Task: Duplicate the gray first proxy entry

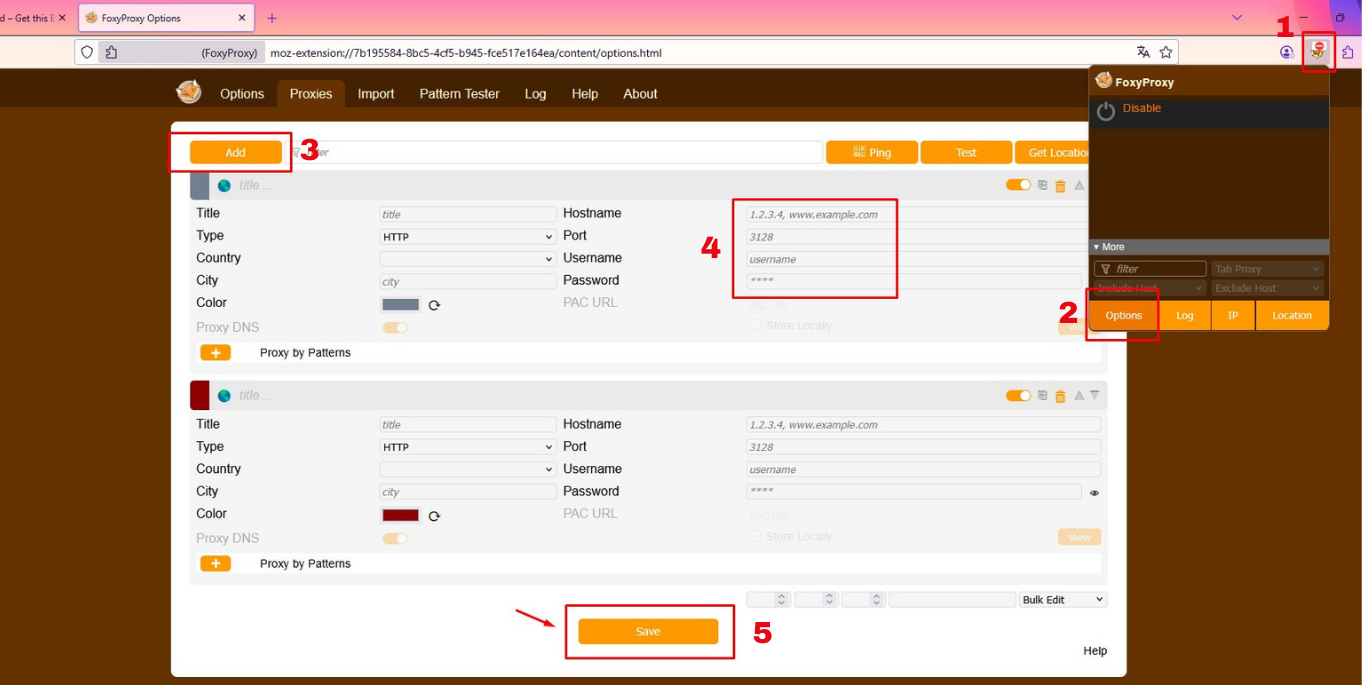Action: (1042, 185)
